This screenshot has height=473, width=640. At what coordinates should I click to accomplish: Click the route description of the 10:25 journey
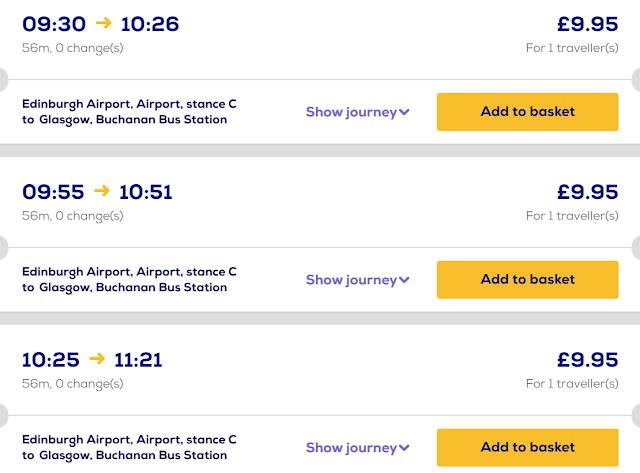(129, 448)
